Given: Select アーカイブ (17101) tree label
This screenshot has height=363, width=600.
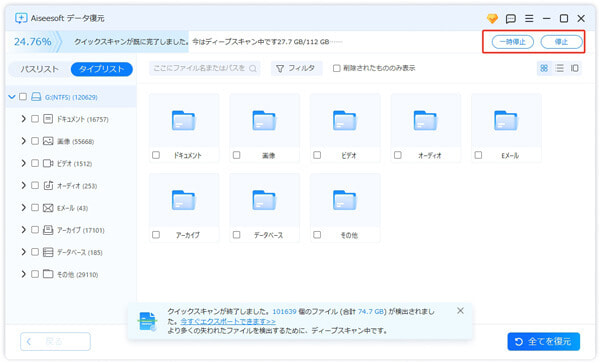Looking at the screenshot, I should click(81, 230).
